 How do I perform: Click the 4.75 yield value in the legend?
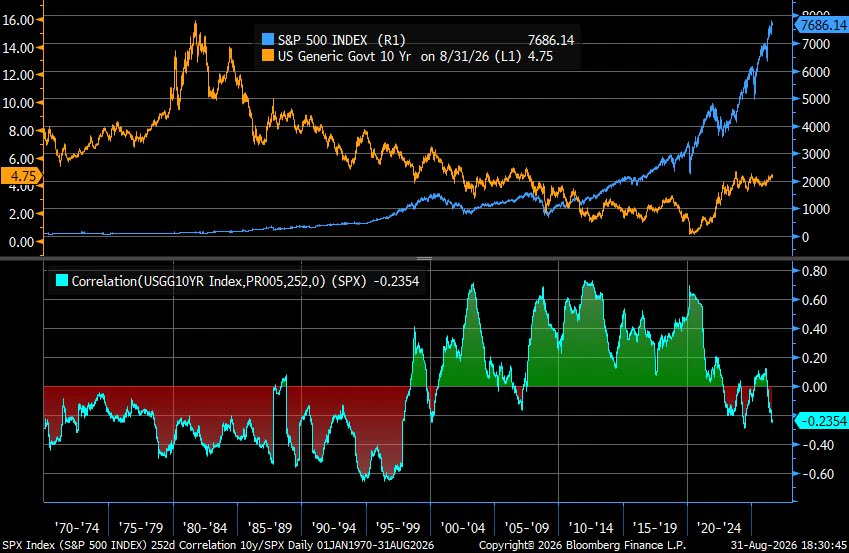pos(540,56)
